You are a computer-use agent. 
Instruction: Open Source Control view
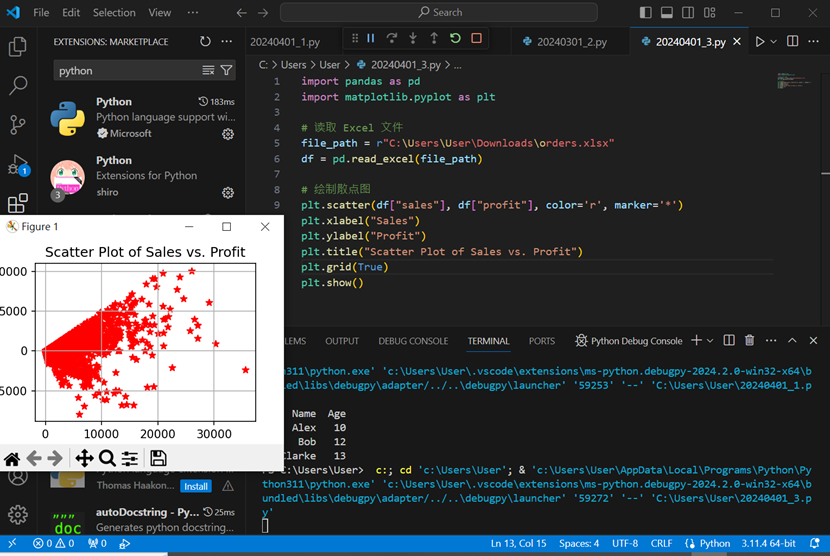pyautogui.click(x=17, y=125)
